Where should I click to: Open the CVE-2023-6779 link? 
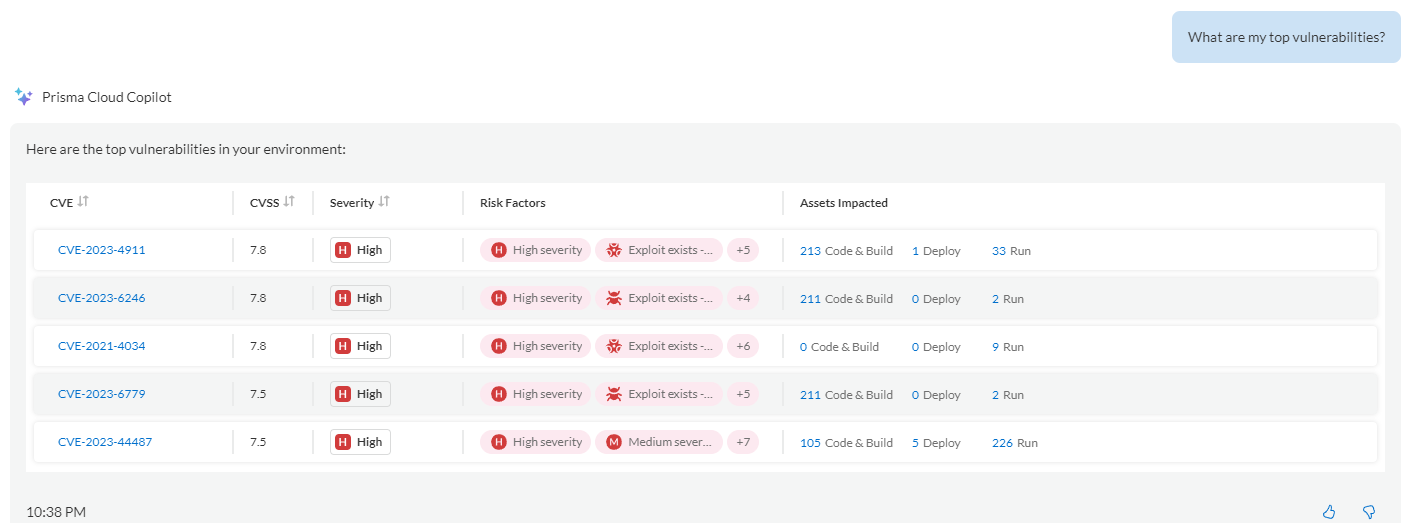102,394
